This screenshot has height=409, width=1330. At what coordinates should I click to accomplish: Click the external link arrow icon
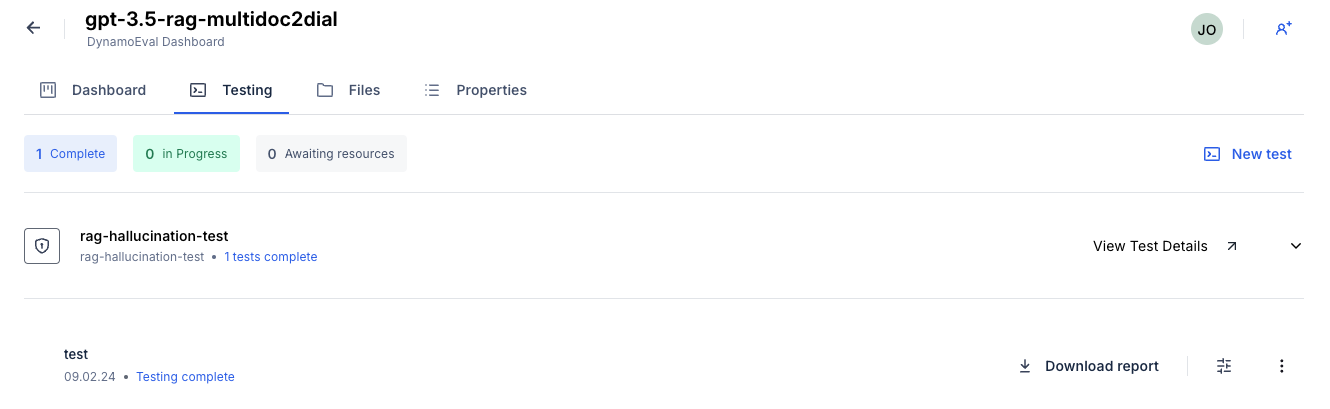click(x=1231, y=246)
